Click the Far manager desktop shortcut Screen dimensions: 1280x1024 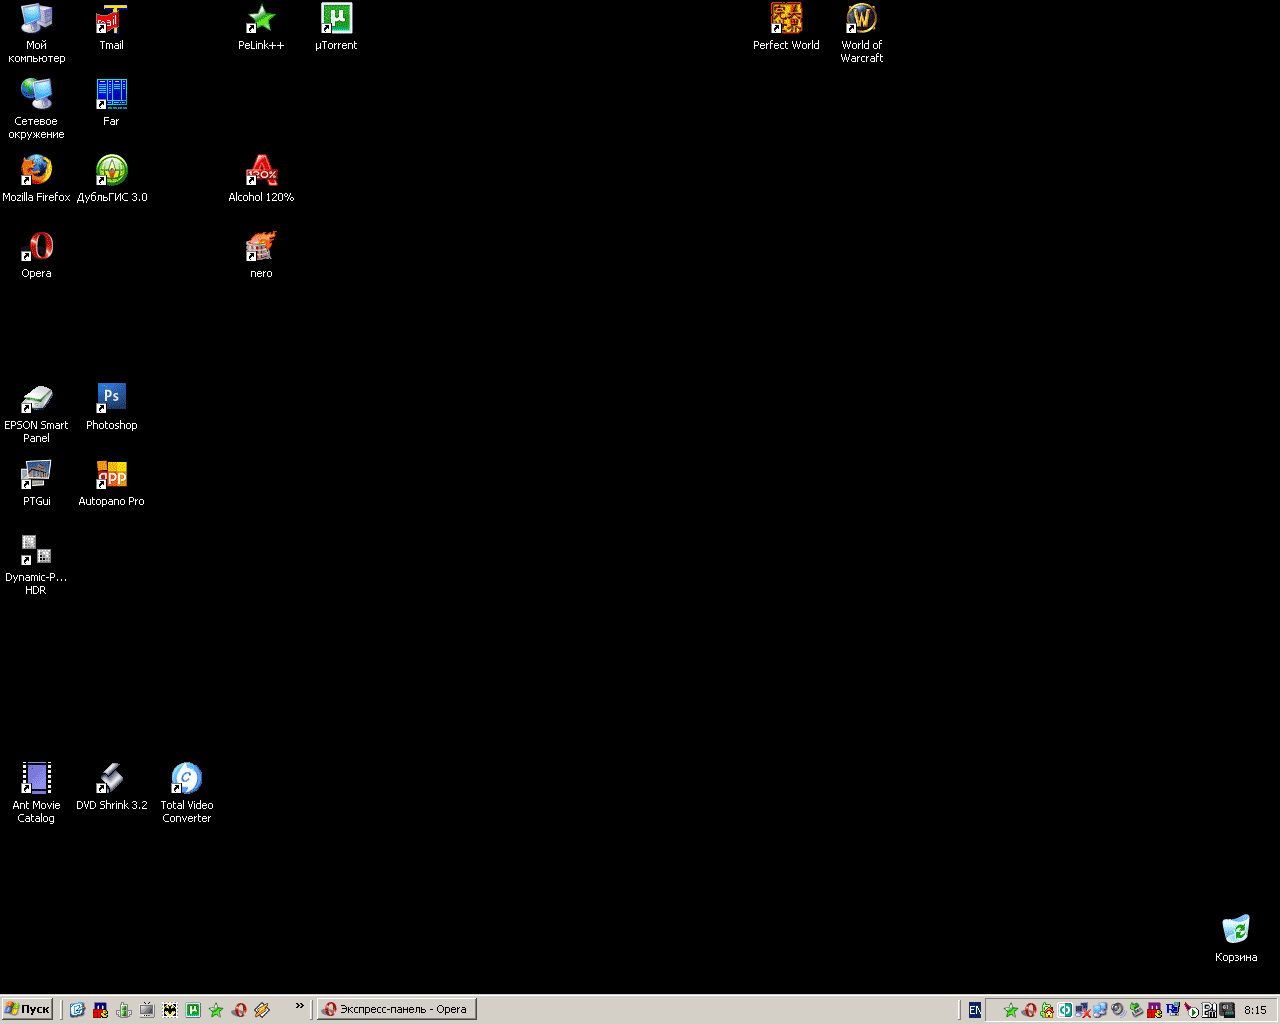click(111, 95)
